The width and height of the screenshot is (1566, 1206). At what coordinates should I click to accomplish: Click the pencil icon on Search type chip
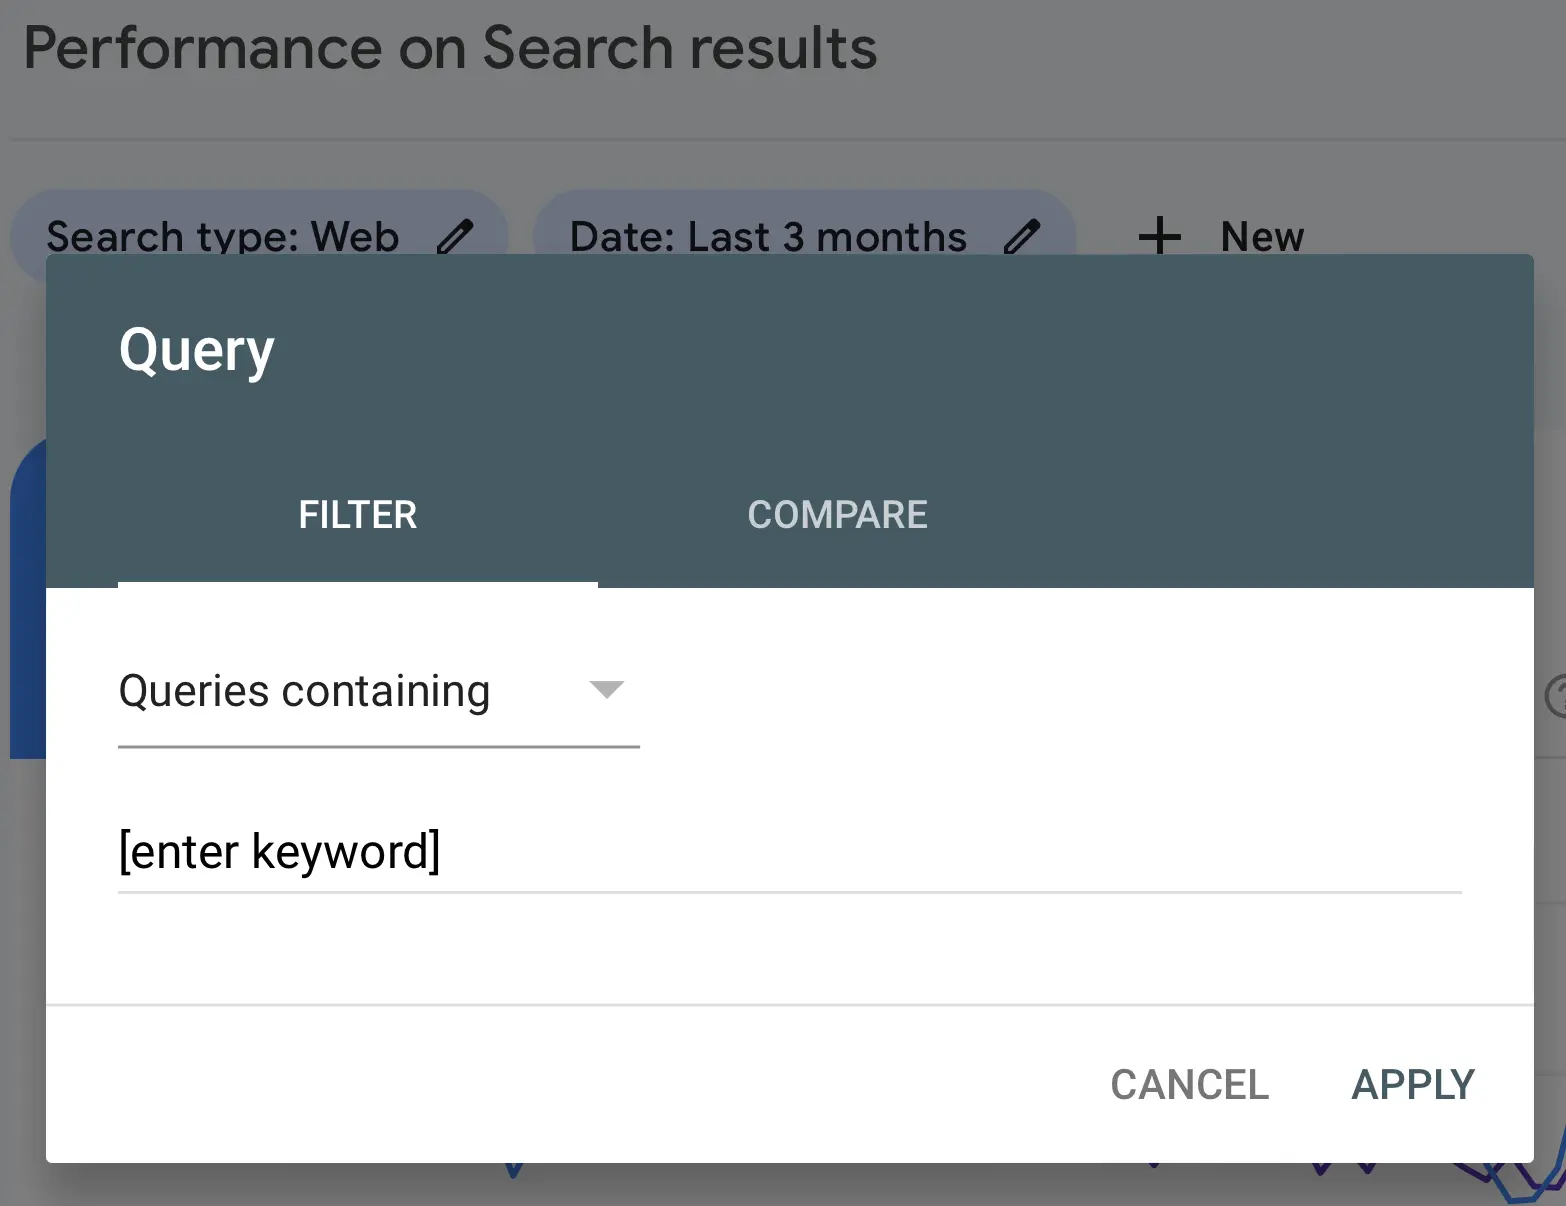pyautogui.click(x=456, y=236)
